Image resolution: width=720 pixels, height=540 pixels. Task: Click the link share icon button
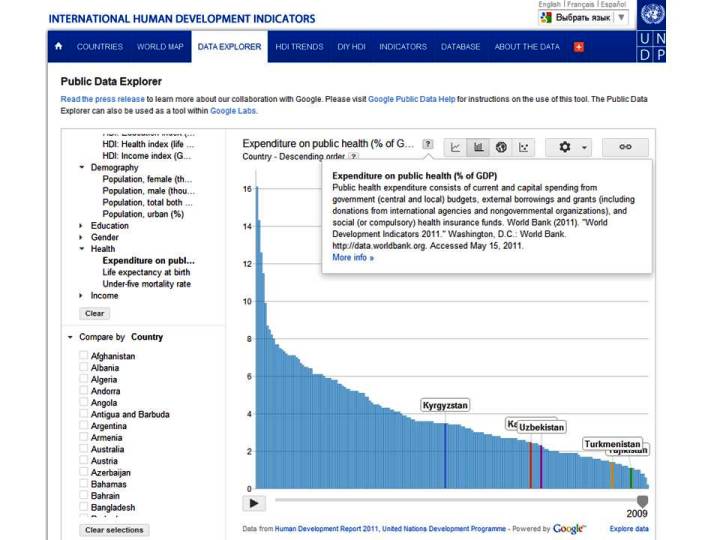point(625,147)
